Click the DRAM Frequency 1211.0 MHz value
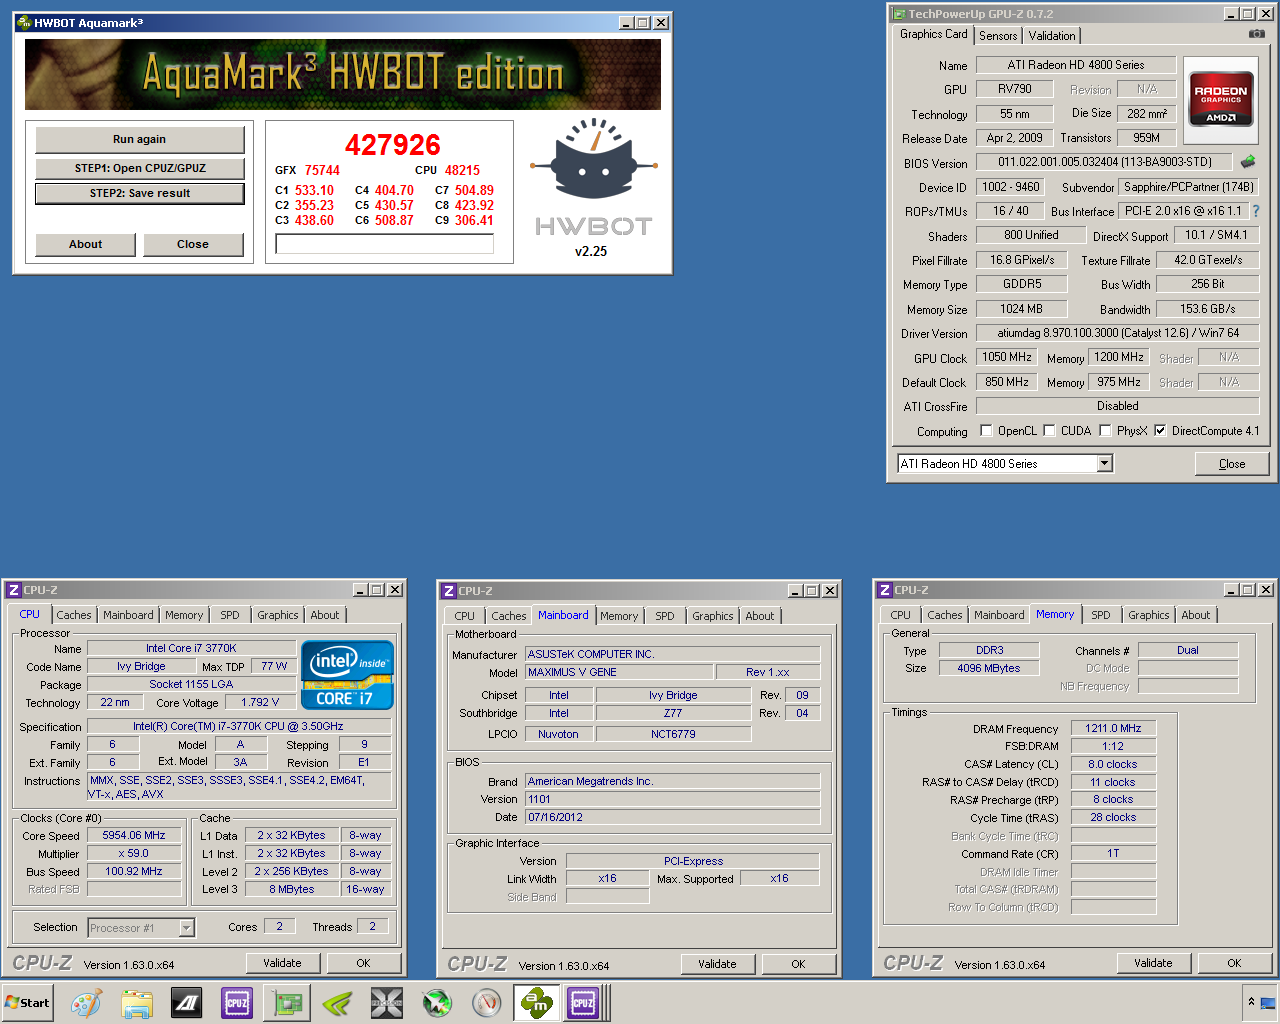Screen dimensions: 1280x1024 click(x=1113, y=728)
